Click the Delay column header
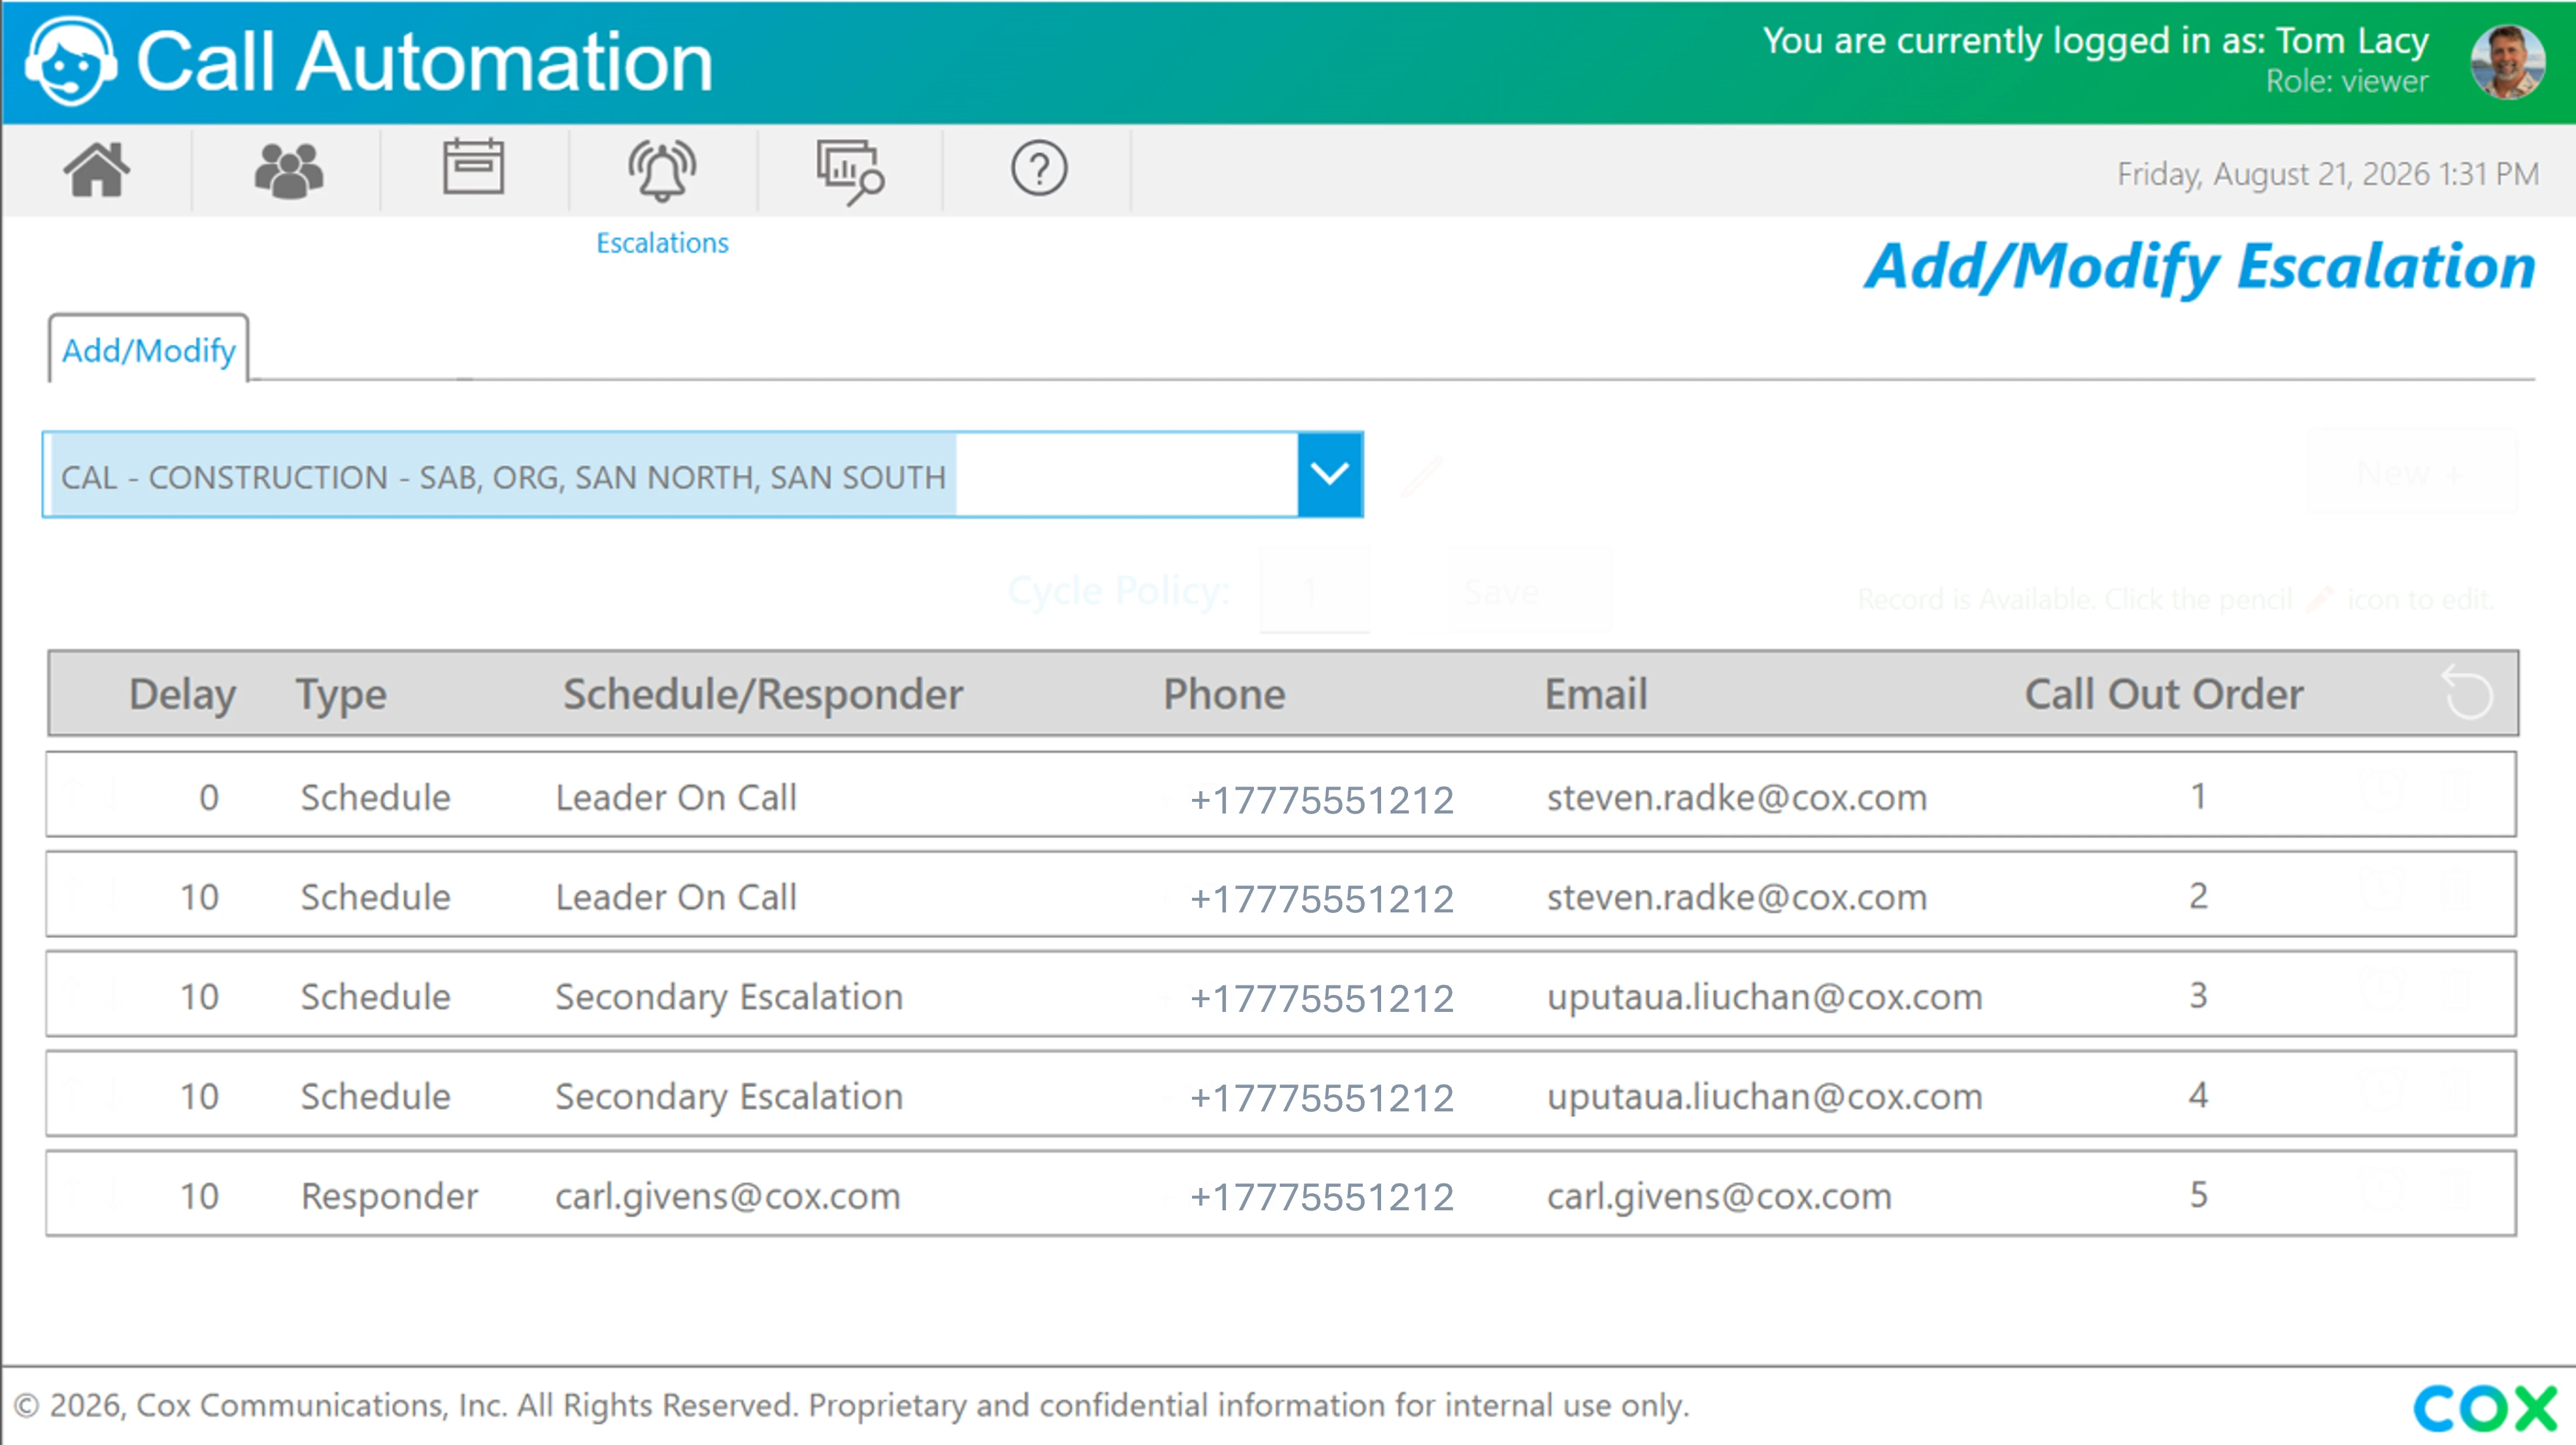2576x1445 pixels. click(183, 694)
